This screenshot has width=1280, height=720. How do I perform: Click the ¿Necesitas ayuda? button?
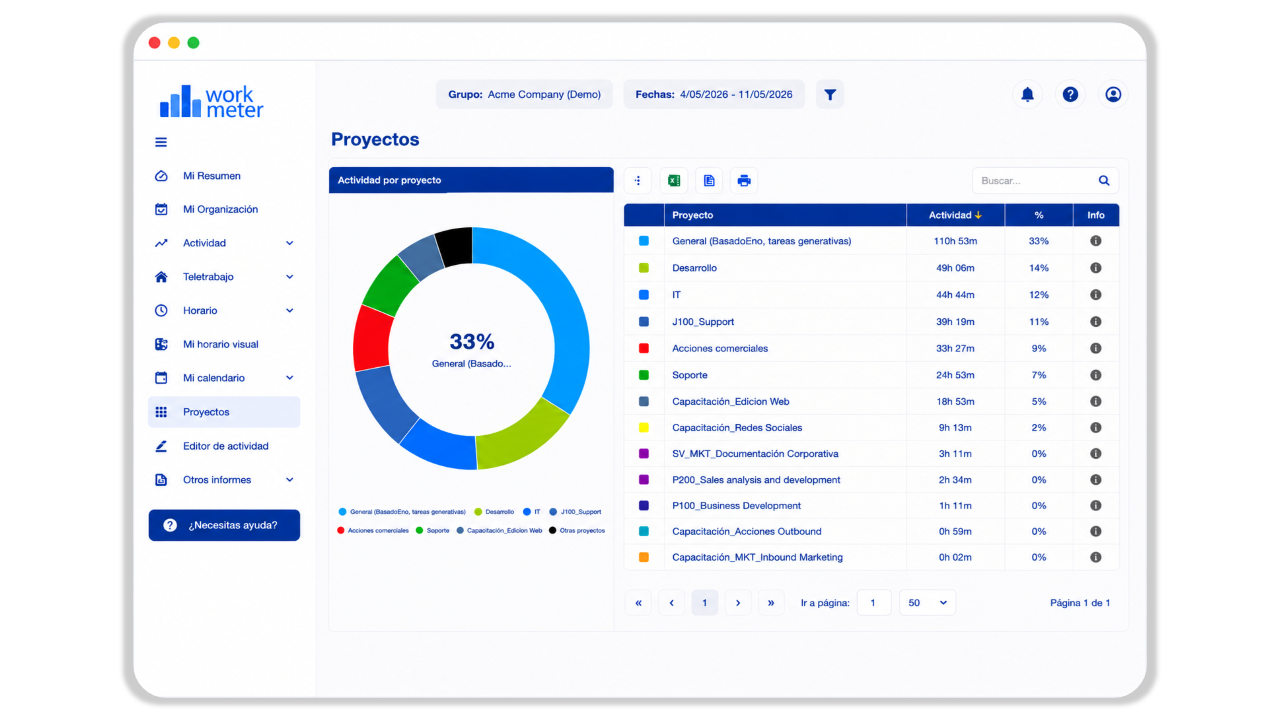click(224, 525)
